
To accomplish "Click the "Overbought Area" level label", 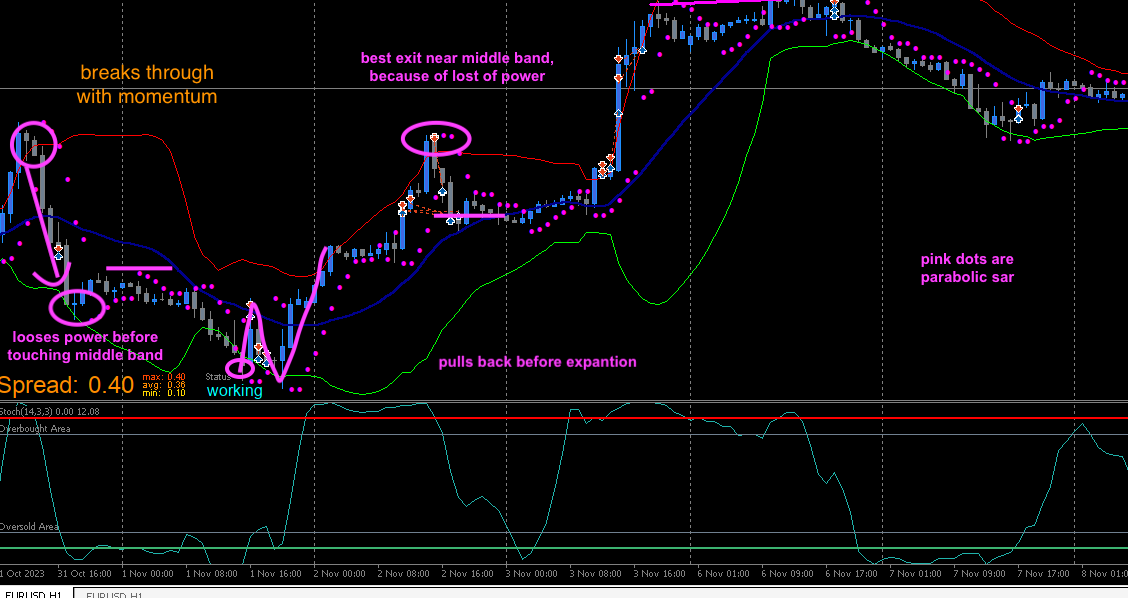I will 35,429.
